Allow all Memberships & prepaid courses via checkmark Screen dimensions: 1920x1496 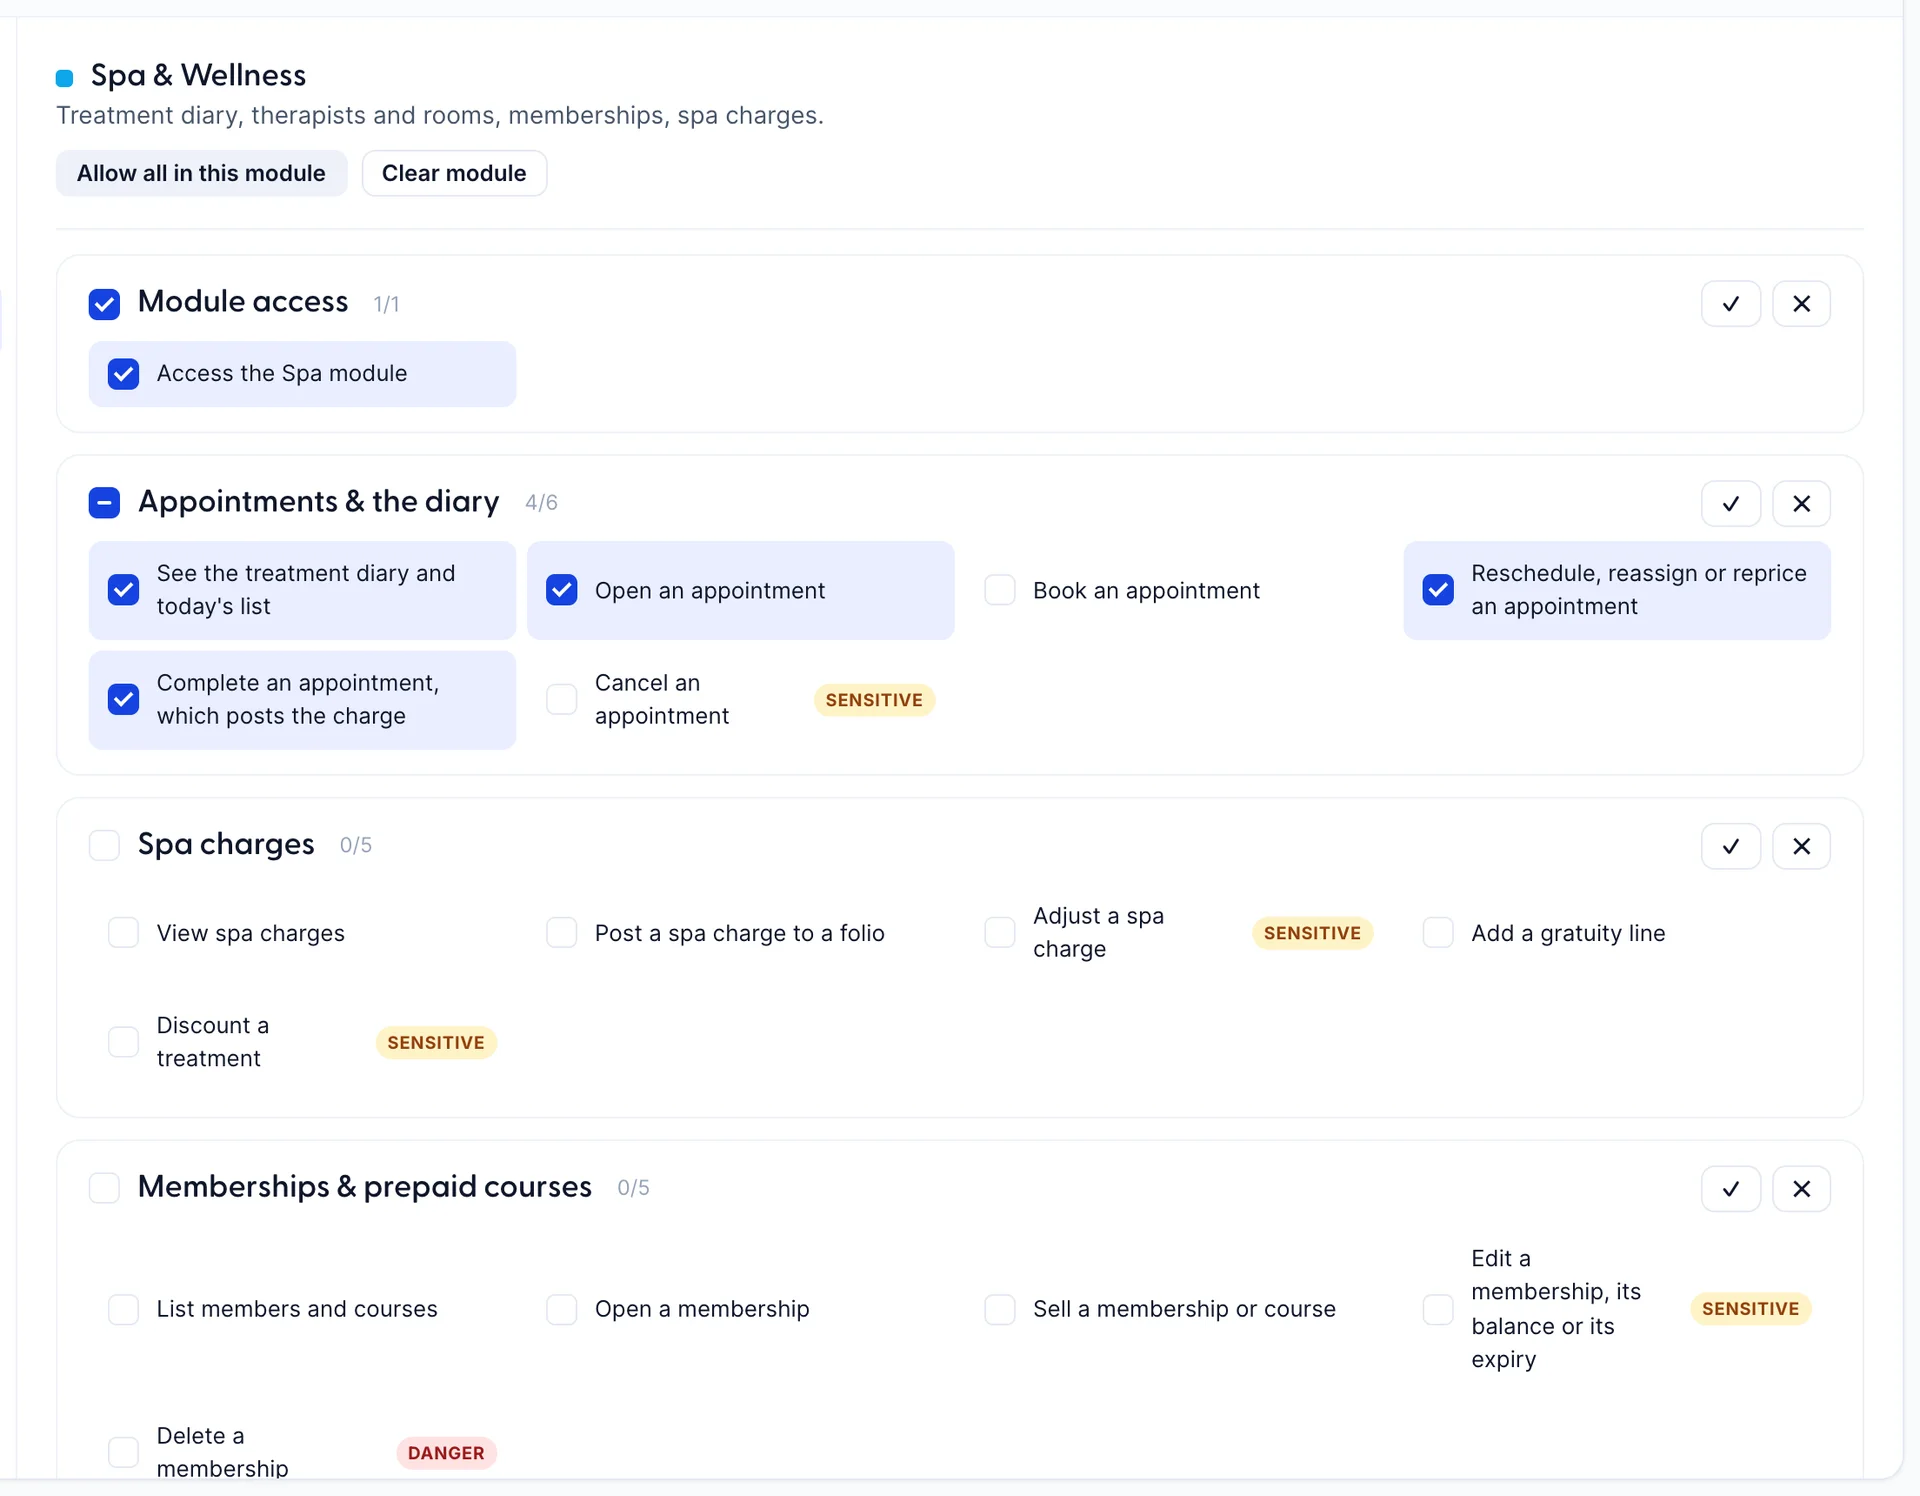click(x=1730, y=1189)
